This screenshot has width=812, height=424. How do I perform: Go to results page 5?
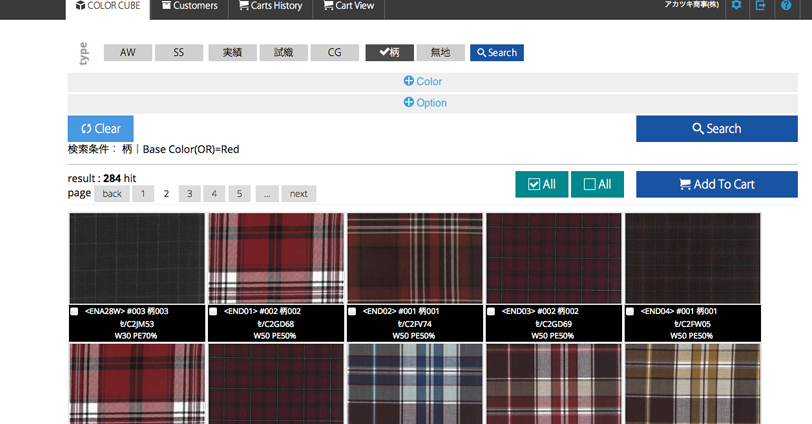pos(239,194)
